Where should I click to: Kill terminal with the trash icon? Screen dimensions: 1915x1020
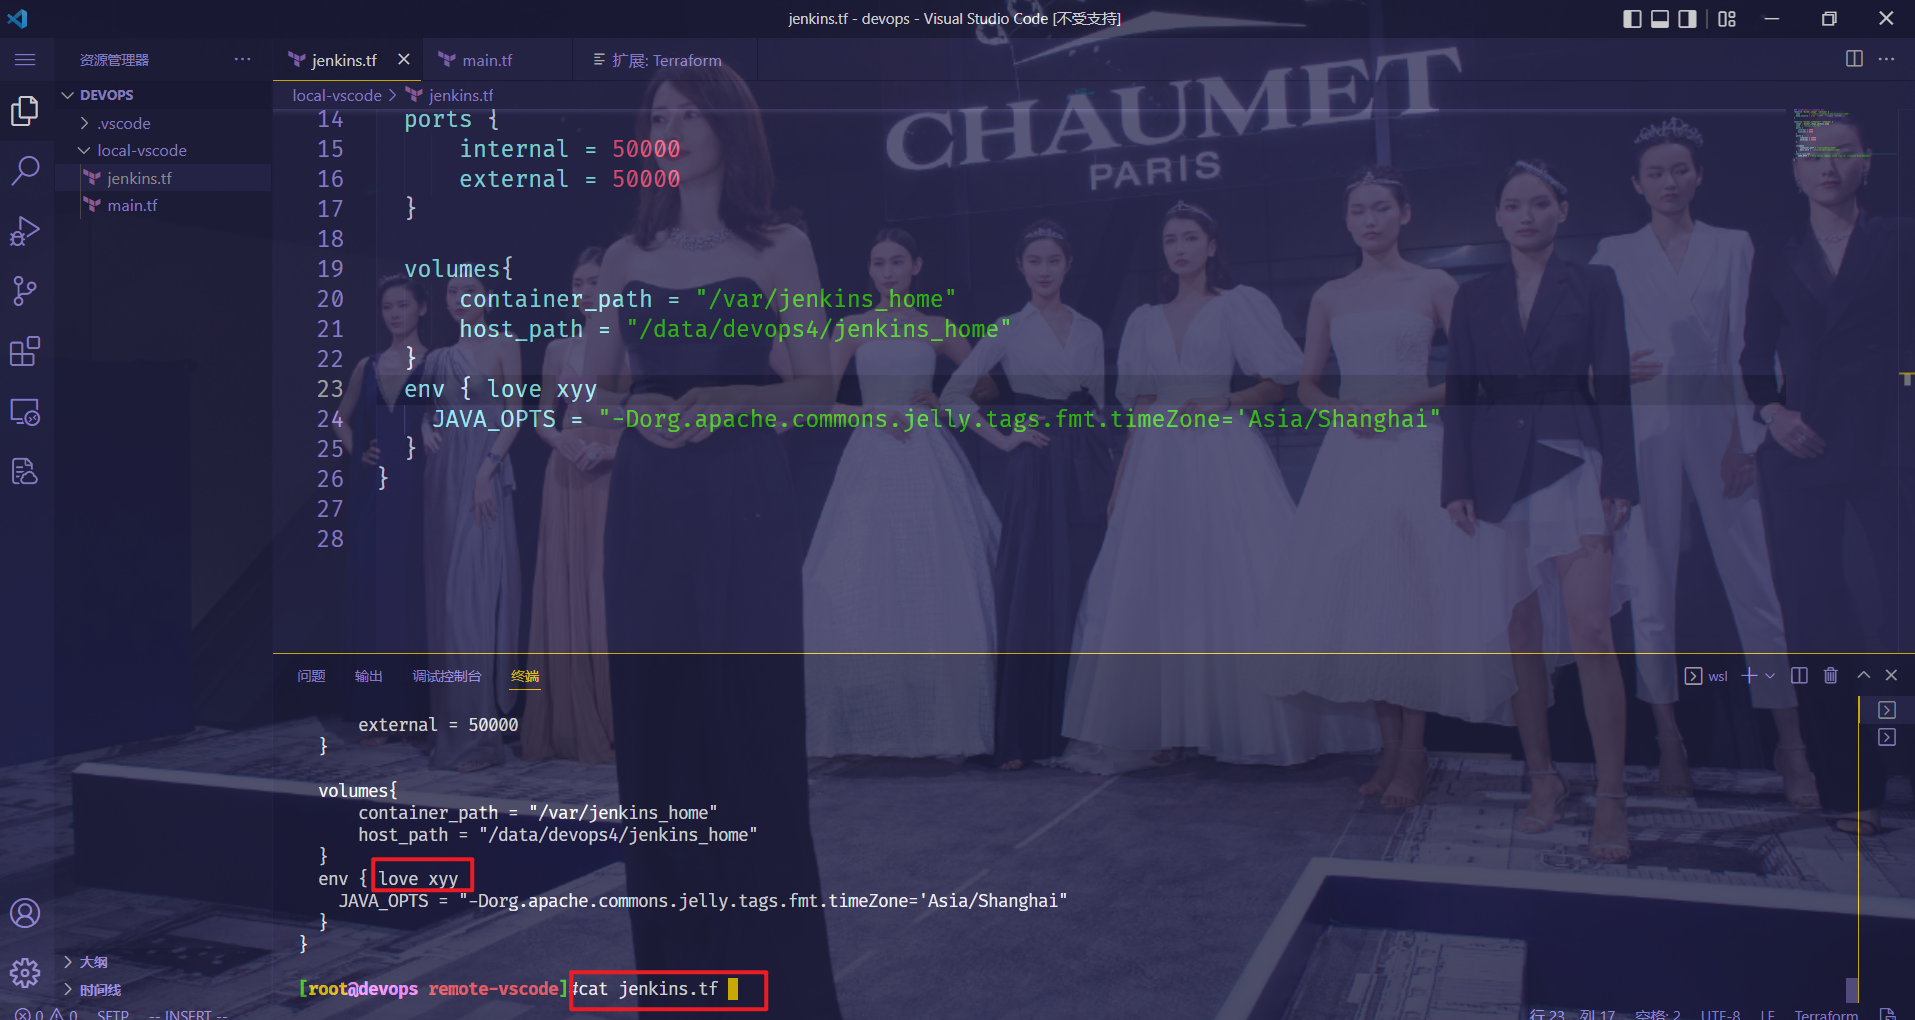coord(1831,675)
